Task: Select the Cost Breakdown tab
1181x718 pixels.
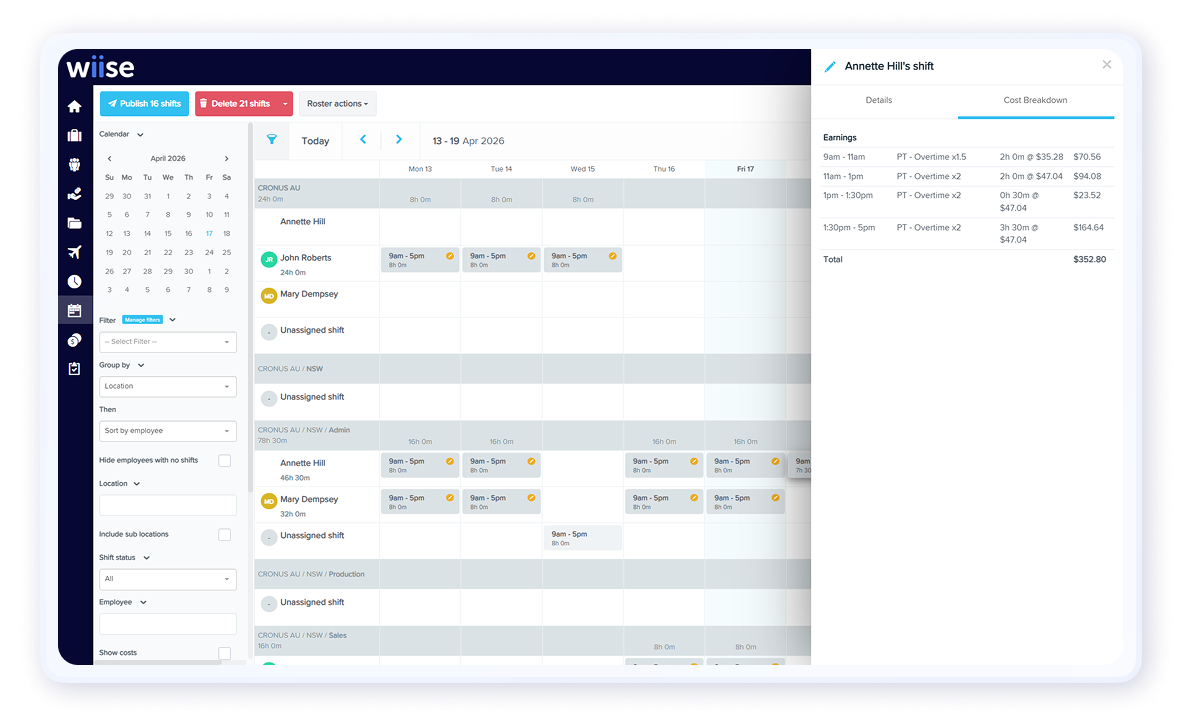Action: (x=1035, y=100)
